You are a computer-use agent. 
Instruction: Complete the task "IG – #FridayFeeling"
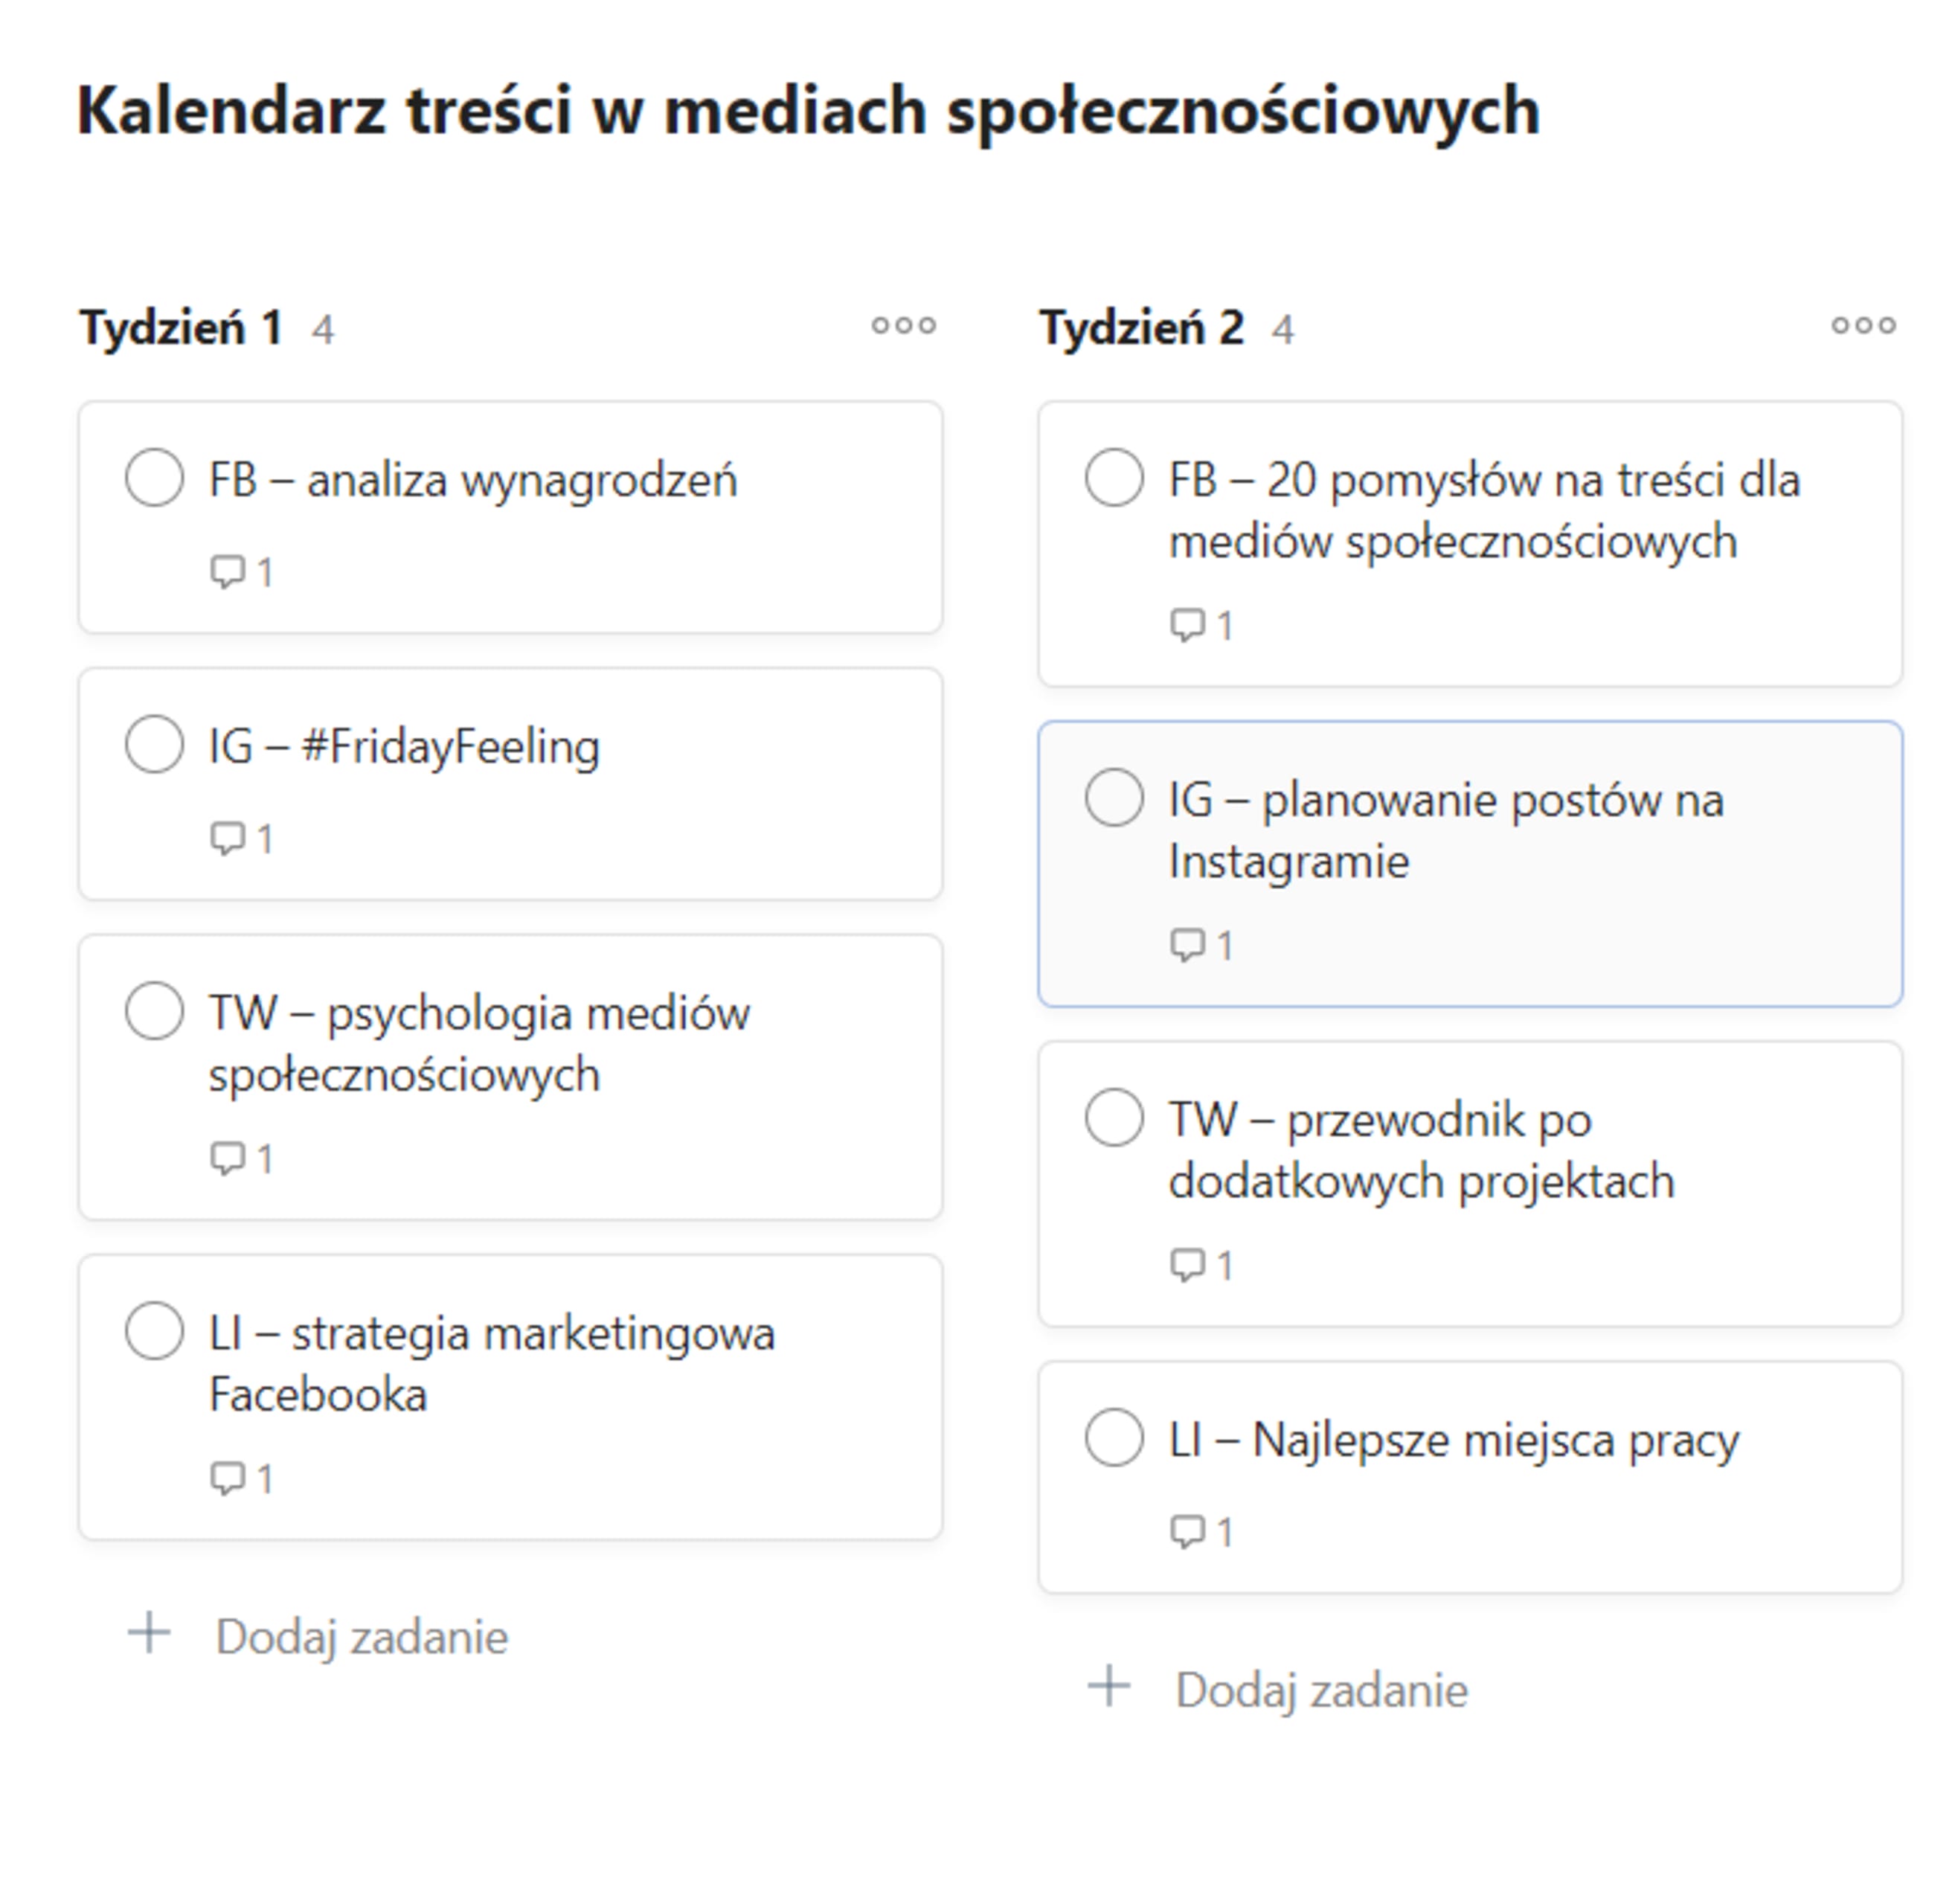point(155,745)
